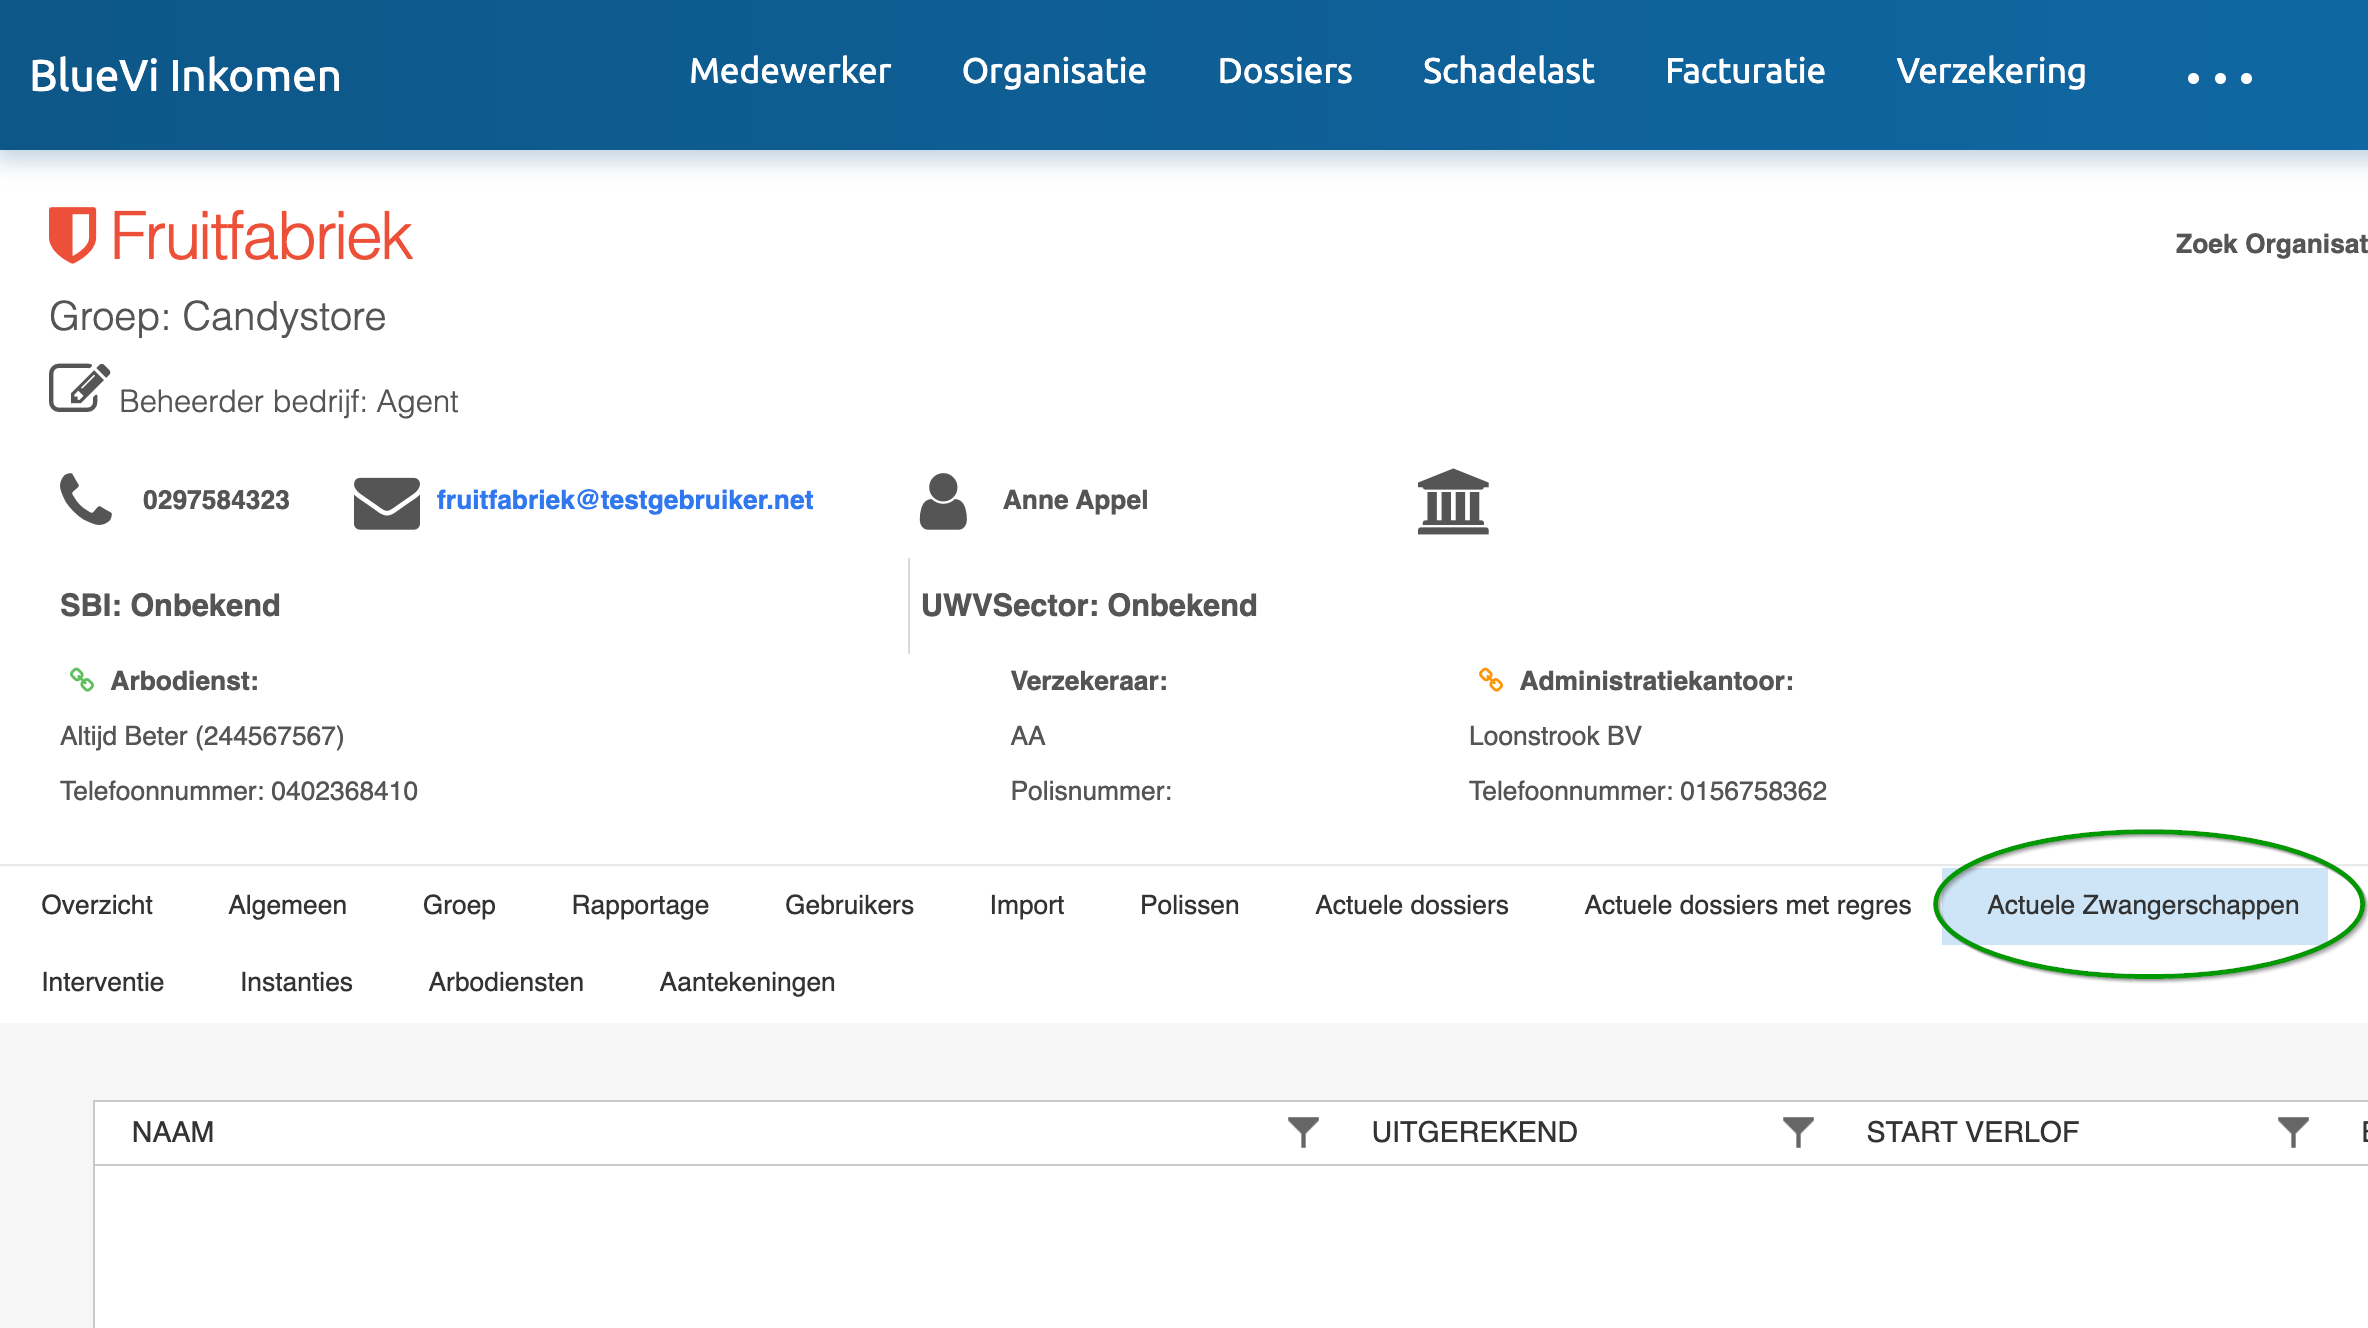Screen dimensions: 2368x1328
Task: Click the green link icon beside Arbodienst
Action: pyautogui.click(x=82, y=680)
